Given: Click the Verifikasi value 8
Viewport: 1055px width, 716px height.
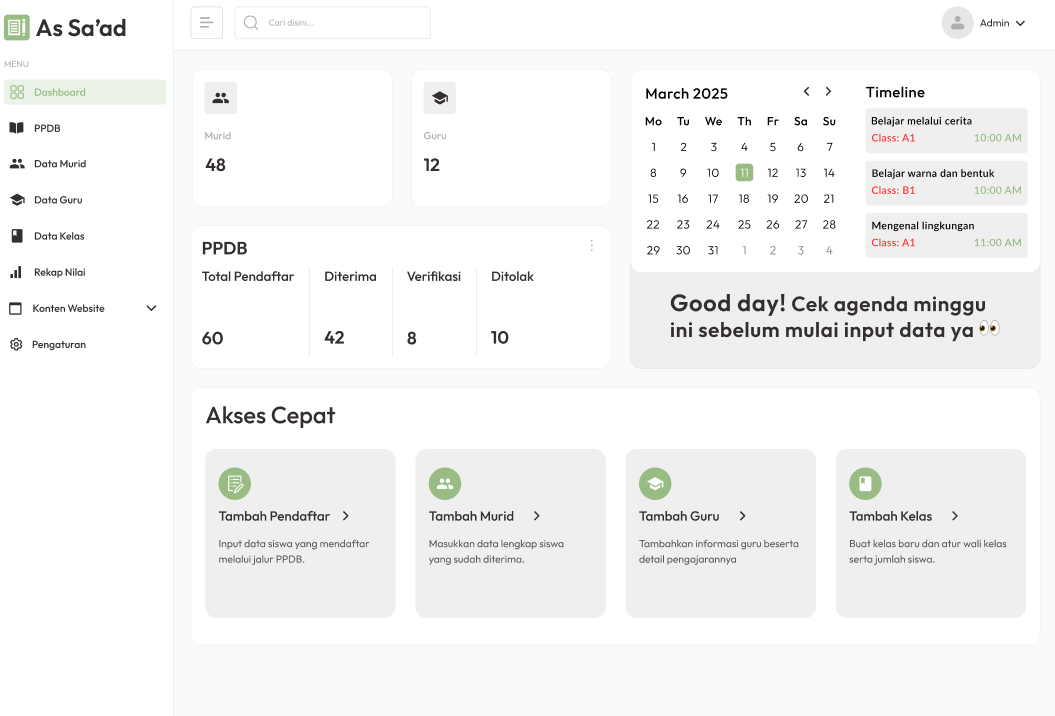Looking at the screenshot, I should click(412, 338).
